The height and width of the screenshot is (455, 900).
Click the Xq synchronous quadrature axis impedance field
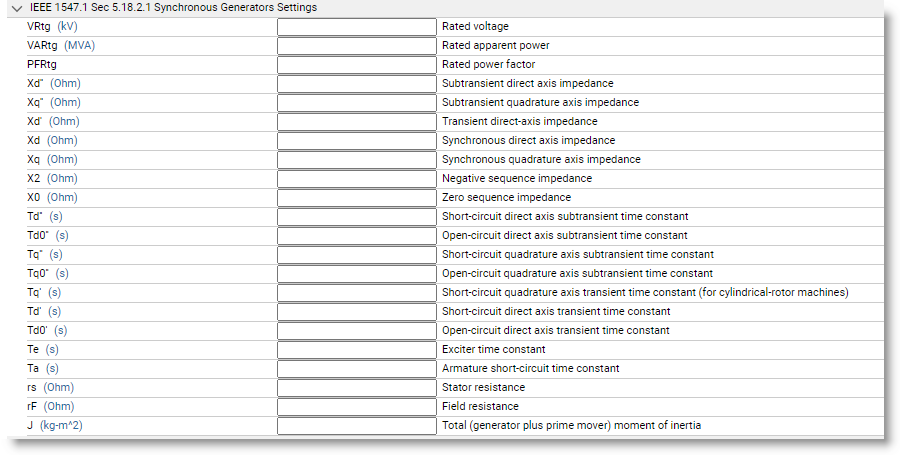(356, 160)
